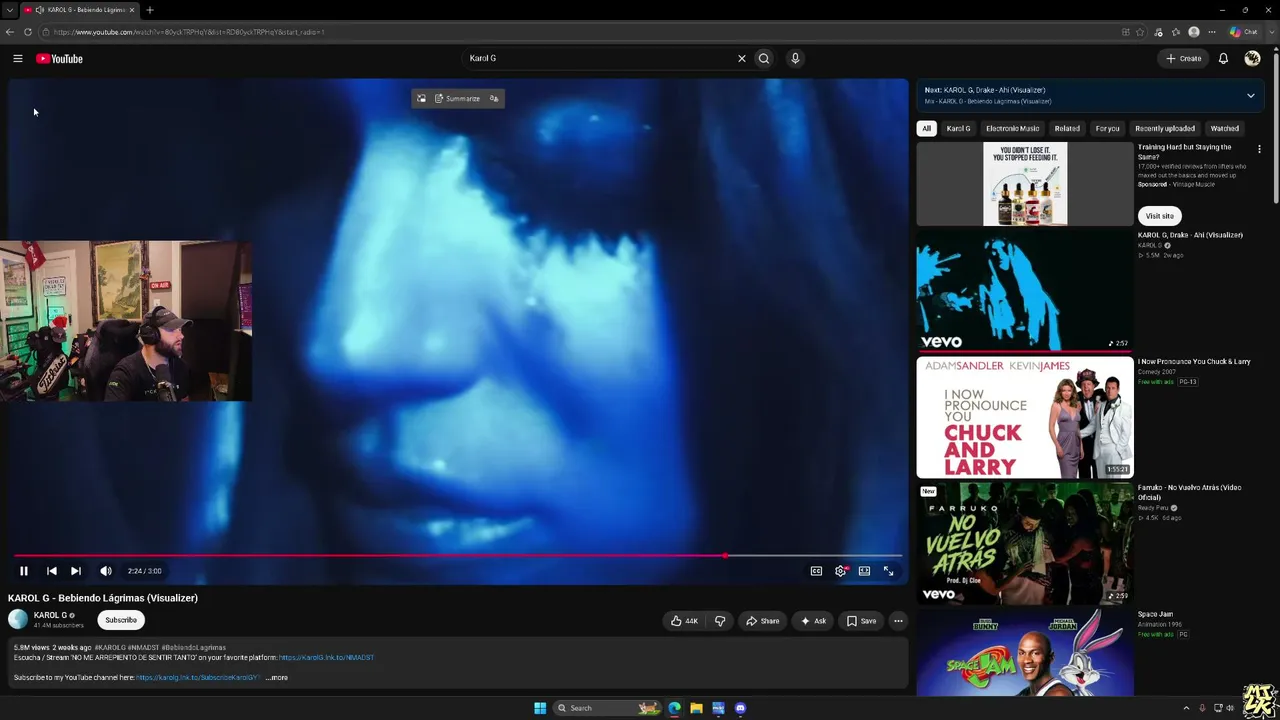Open the YouTube account avatar menu
1280x720 pixels.
(x=1252, y=59)
